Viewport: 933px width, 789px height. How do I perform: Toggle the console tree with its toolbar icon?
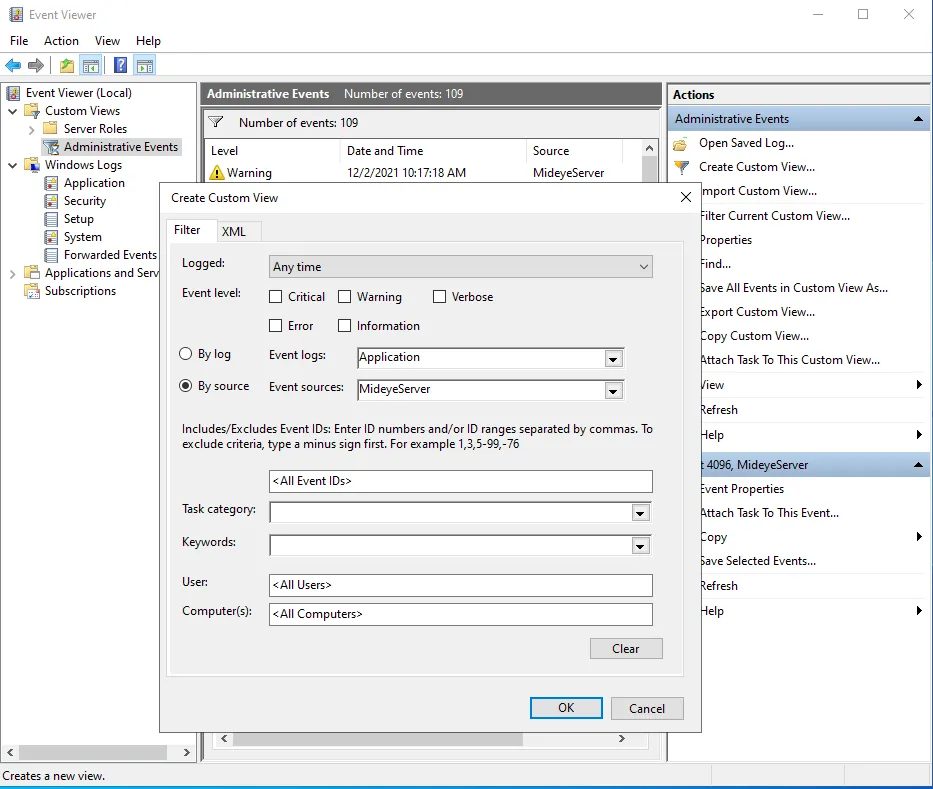pyautogui.click(x=89, y=65)
